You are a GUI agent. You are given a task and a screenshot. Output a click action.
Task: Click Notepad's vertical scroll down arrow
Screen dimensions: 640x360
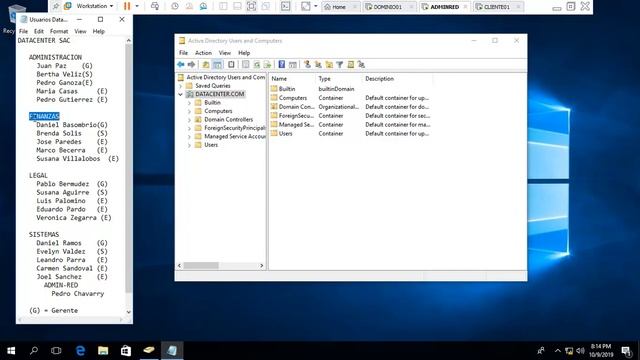pyautogui.click(x=129, y=312)
